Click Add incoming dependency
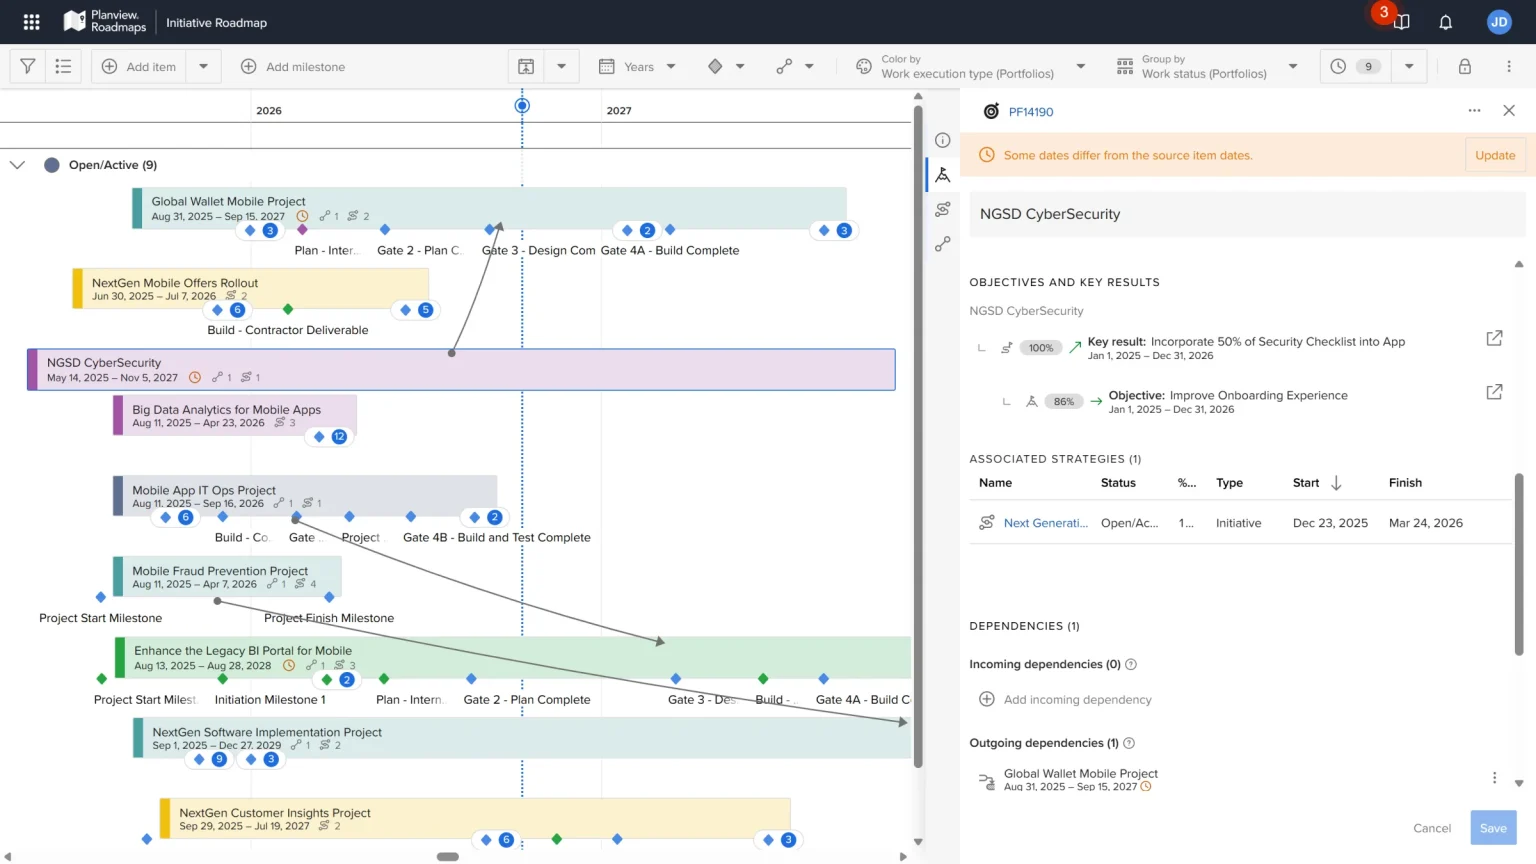Screen dimensions: 1536x864 [x=1066, y=699]
